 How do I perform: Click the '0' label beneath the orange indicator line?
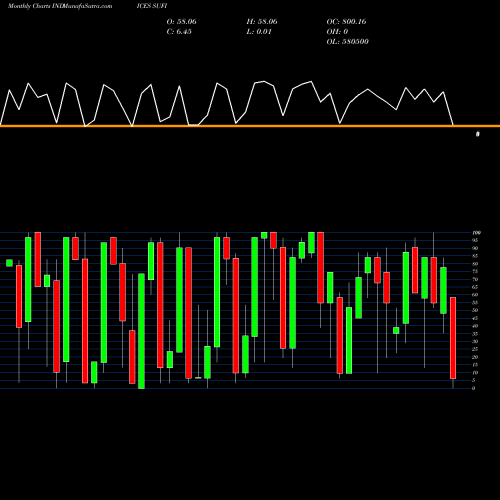(x=478, y=134)
